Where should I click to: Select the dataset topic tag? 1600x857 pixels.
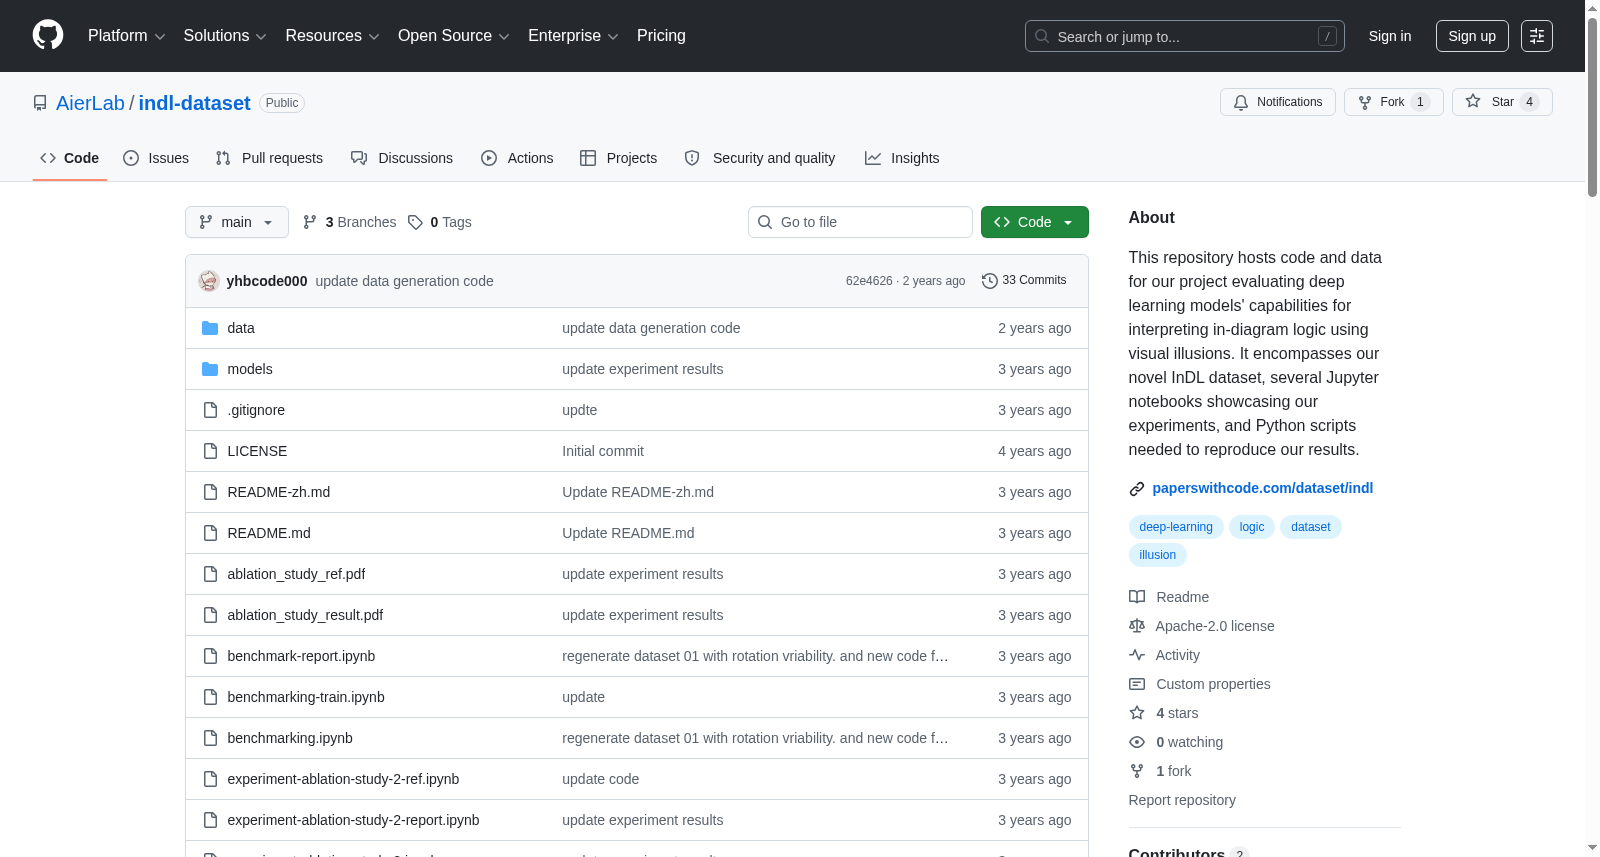tap(1311, 527)
